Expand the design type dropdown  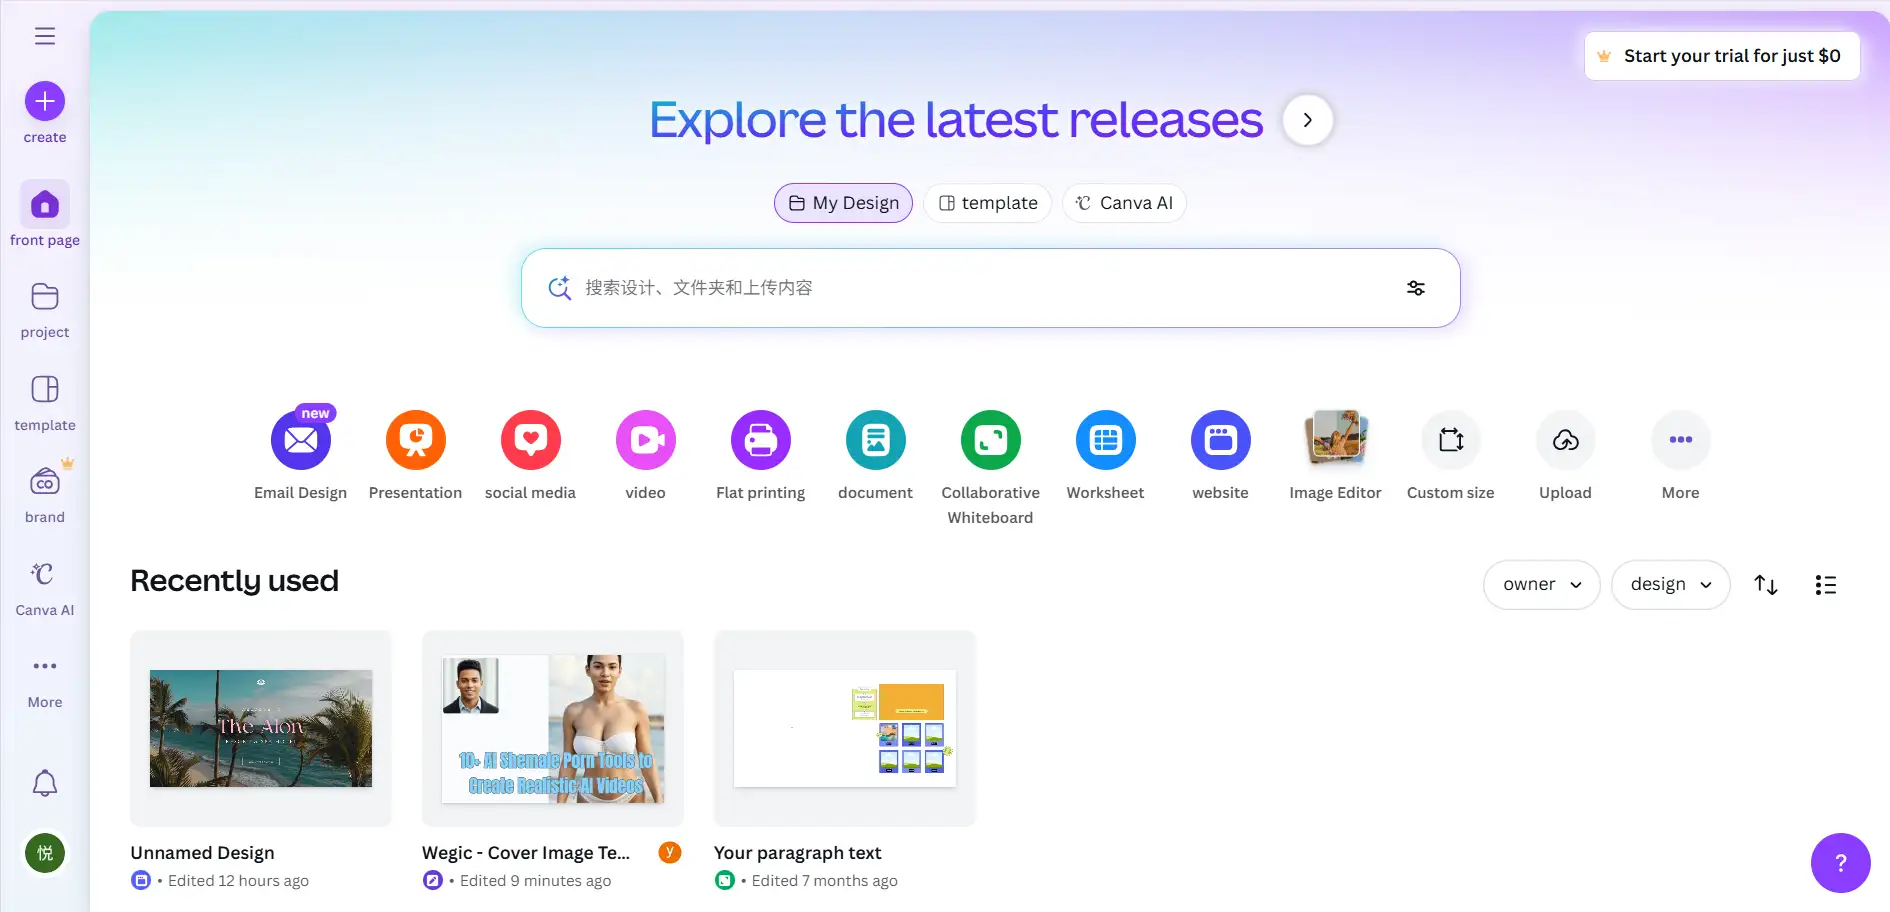(x=1670, y=585)
